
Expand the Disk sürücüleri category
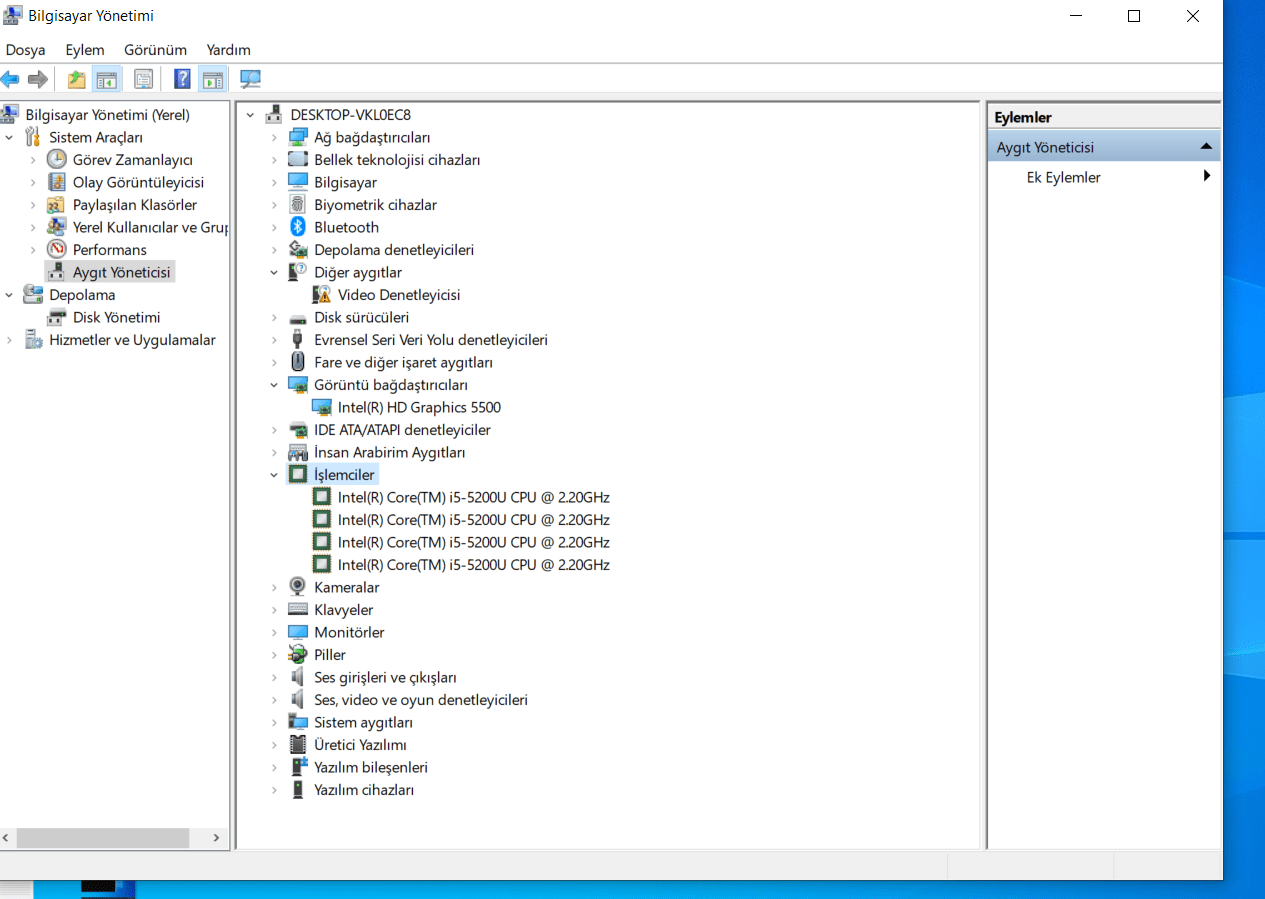[274, 317]
